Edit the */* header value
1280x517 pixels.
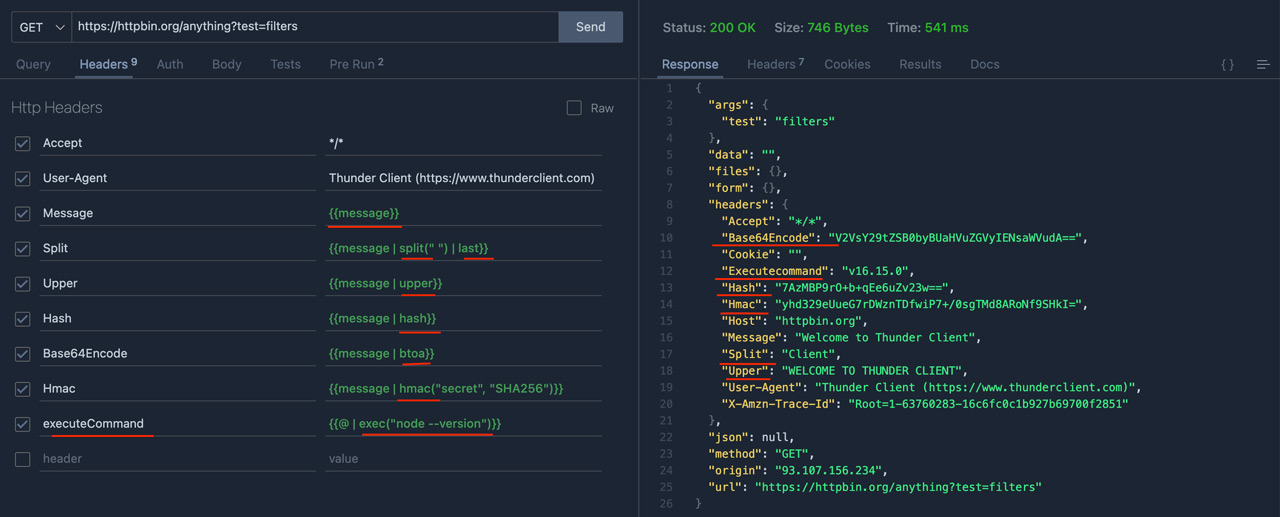click(x=464, y=143)
